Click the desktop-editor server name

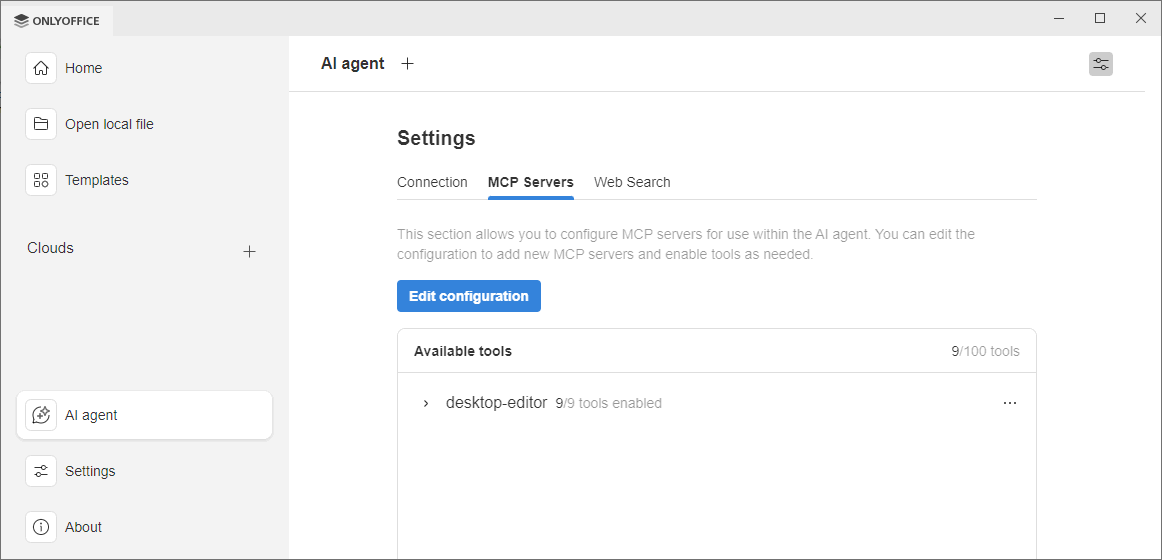(x=497, y=403)
